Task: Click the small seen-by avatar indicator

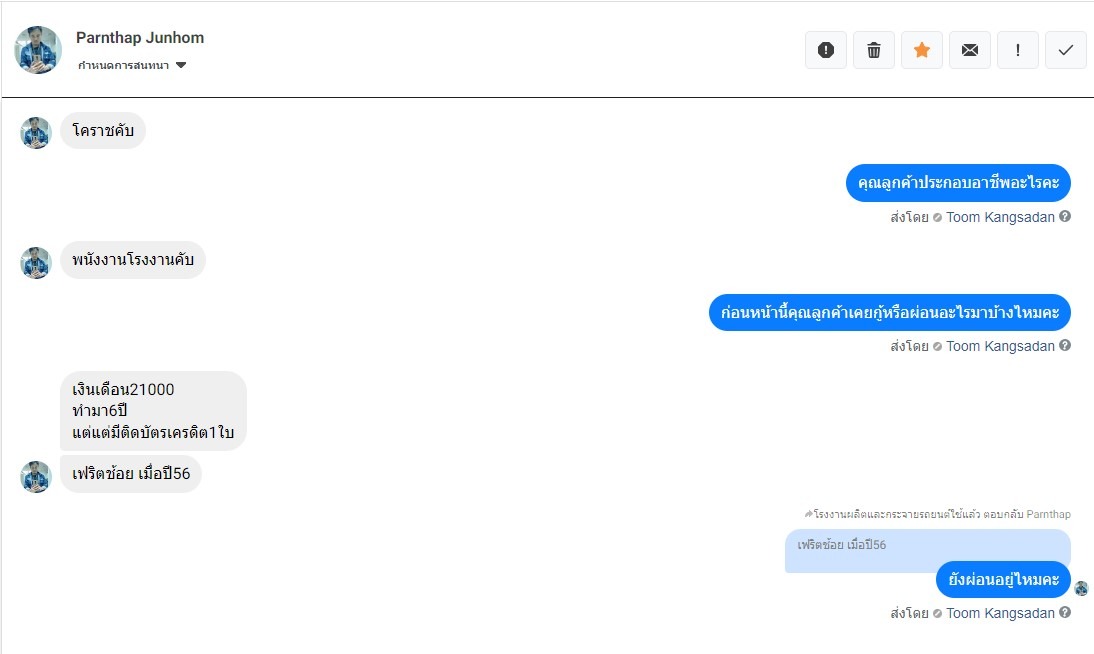Action: 1081,589
